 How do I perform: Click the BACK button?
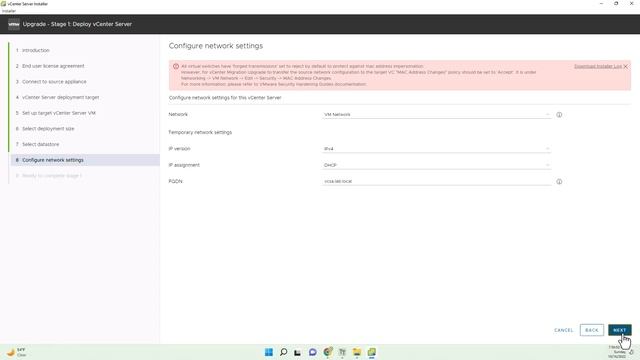point(592,330)
